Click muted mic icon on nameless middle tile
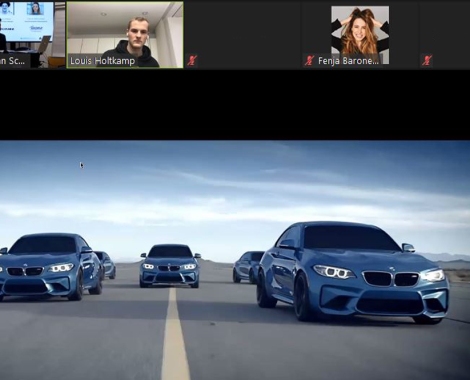This screenshot has width=470, height=380. pyautogui.click(x=192, y=61)
